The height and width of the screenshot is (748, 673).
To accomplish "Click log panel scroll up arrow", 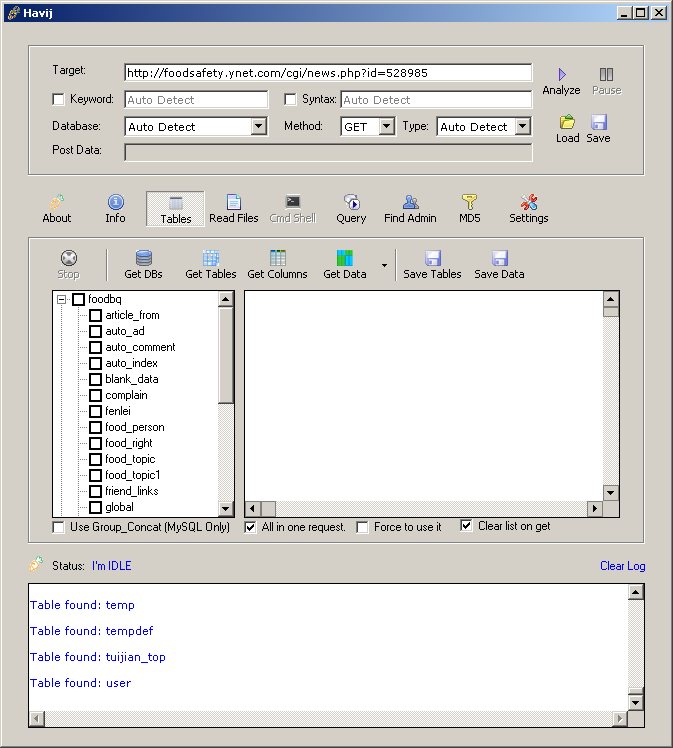I will point(636,592).
